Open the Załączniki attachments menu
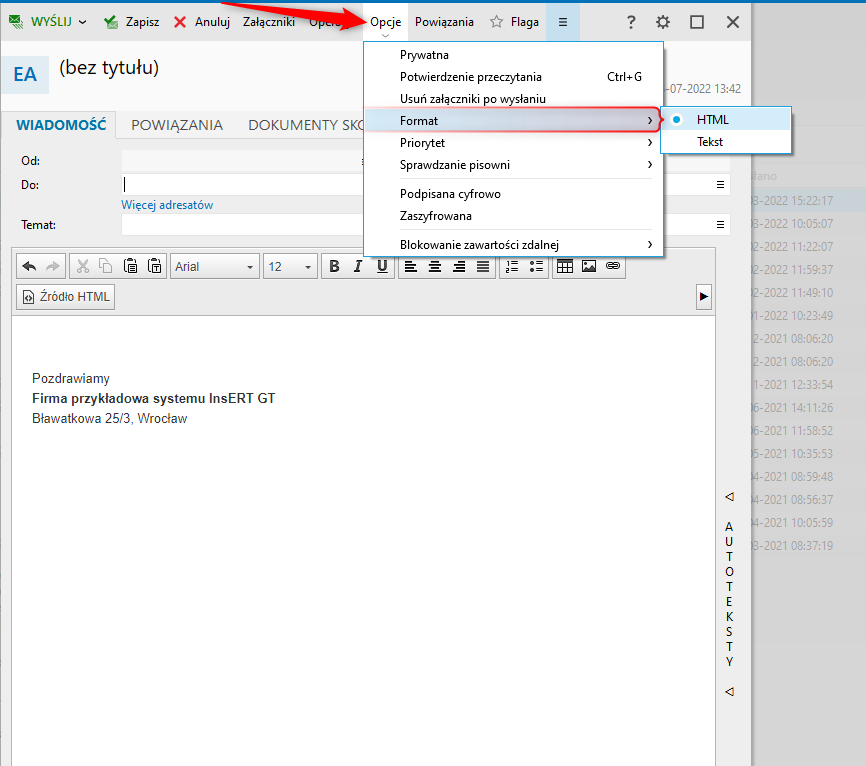This screenshot has width=866, height=766. point(269,22)
